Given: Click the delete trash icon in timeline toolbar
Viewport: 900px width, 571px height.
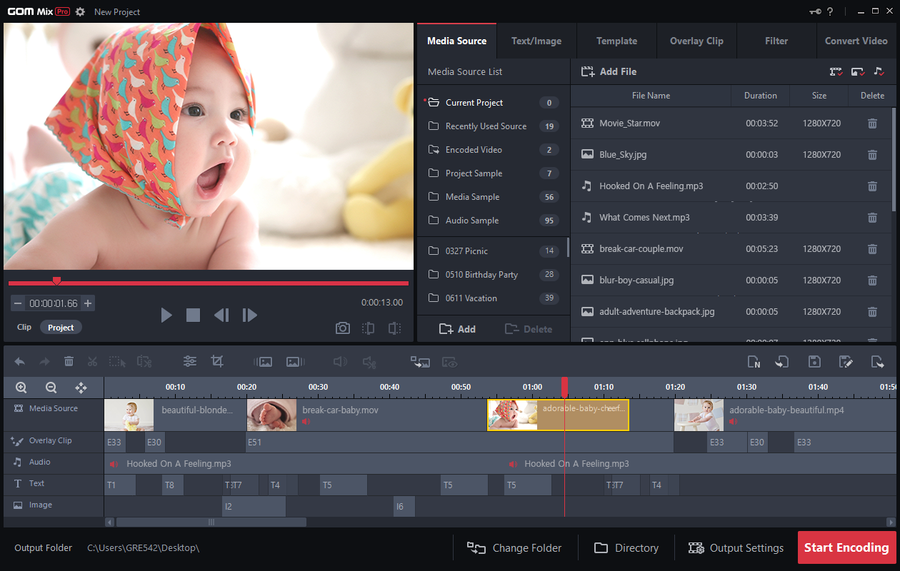Looking at the screenshot, I should (69, 361).
